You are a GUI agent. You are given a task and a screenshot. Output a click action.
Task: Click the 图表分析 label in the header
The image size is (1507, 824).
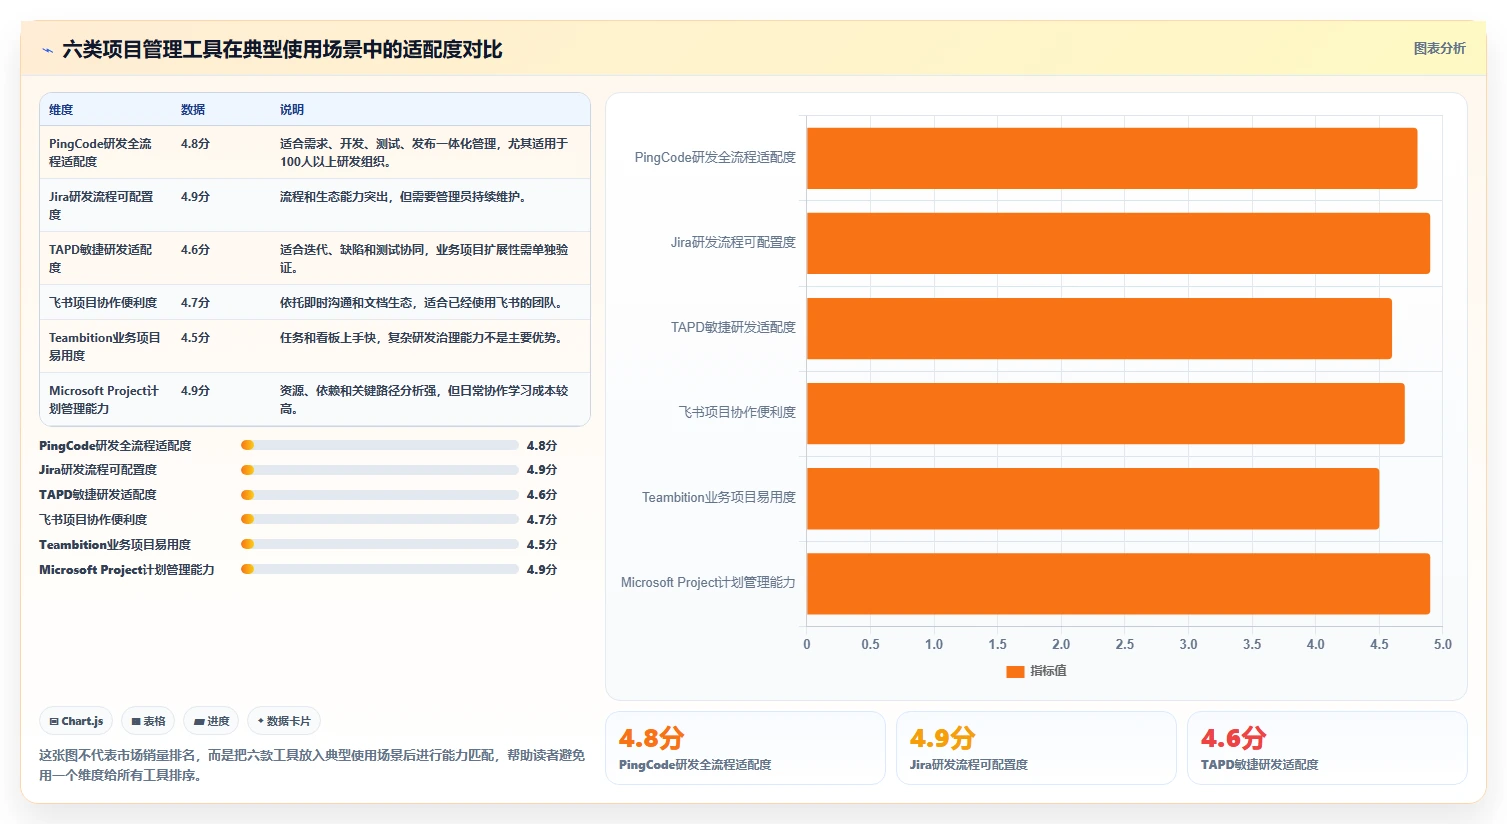pos(1439,48)
